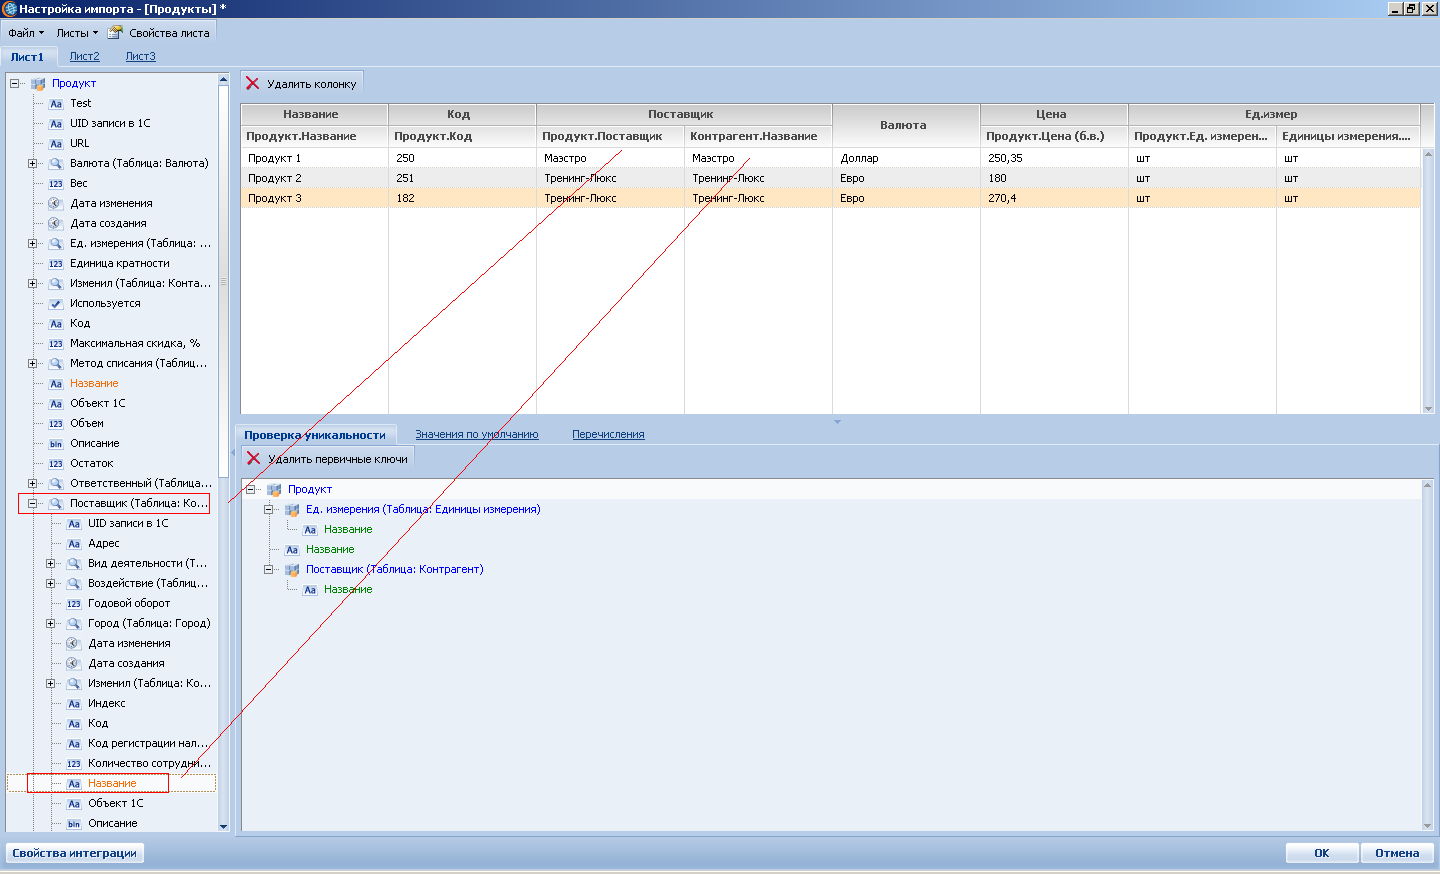Click the red X delete primary keys icon

[253, 459]
